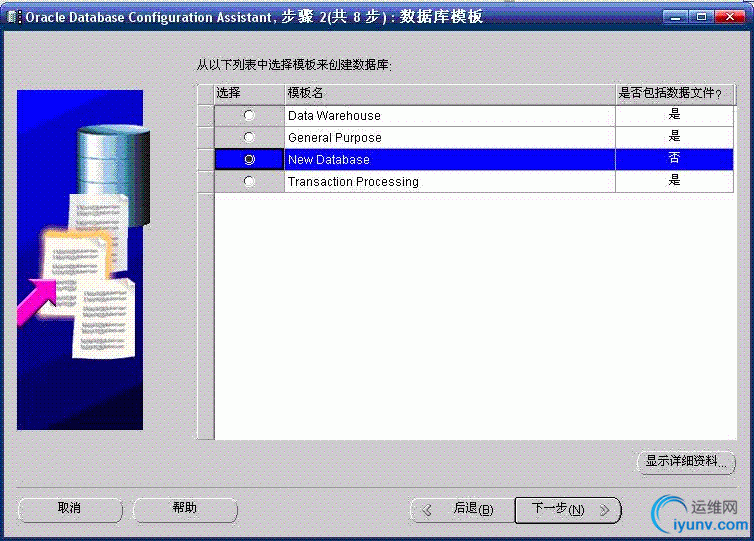Click 是 cell in Transaction Processing row
Viewport: 754px width, 541px height.
(675, 181)
